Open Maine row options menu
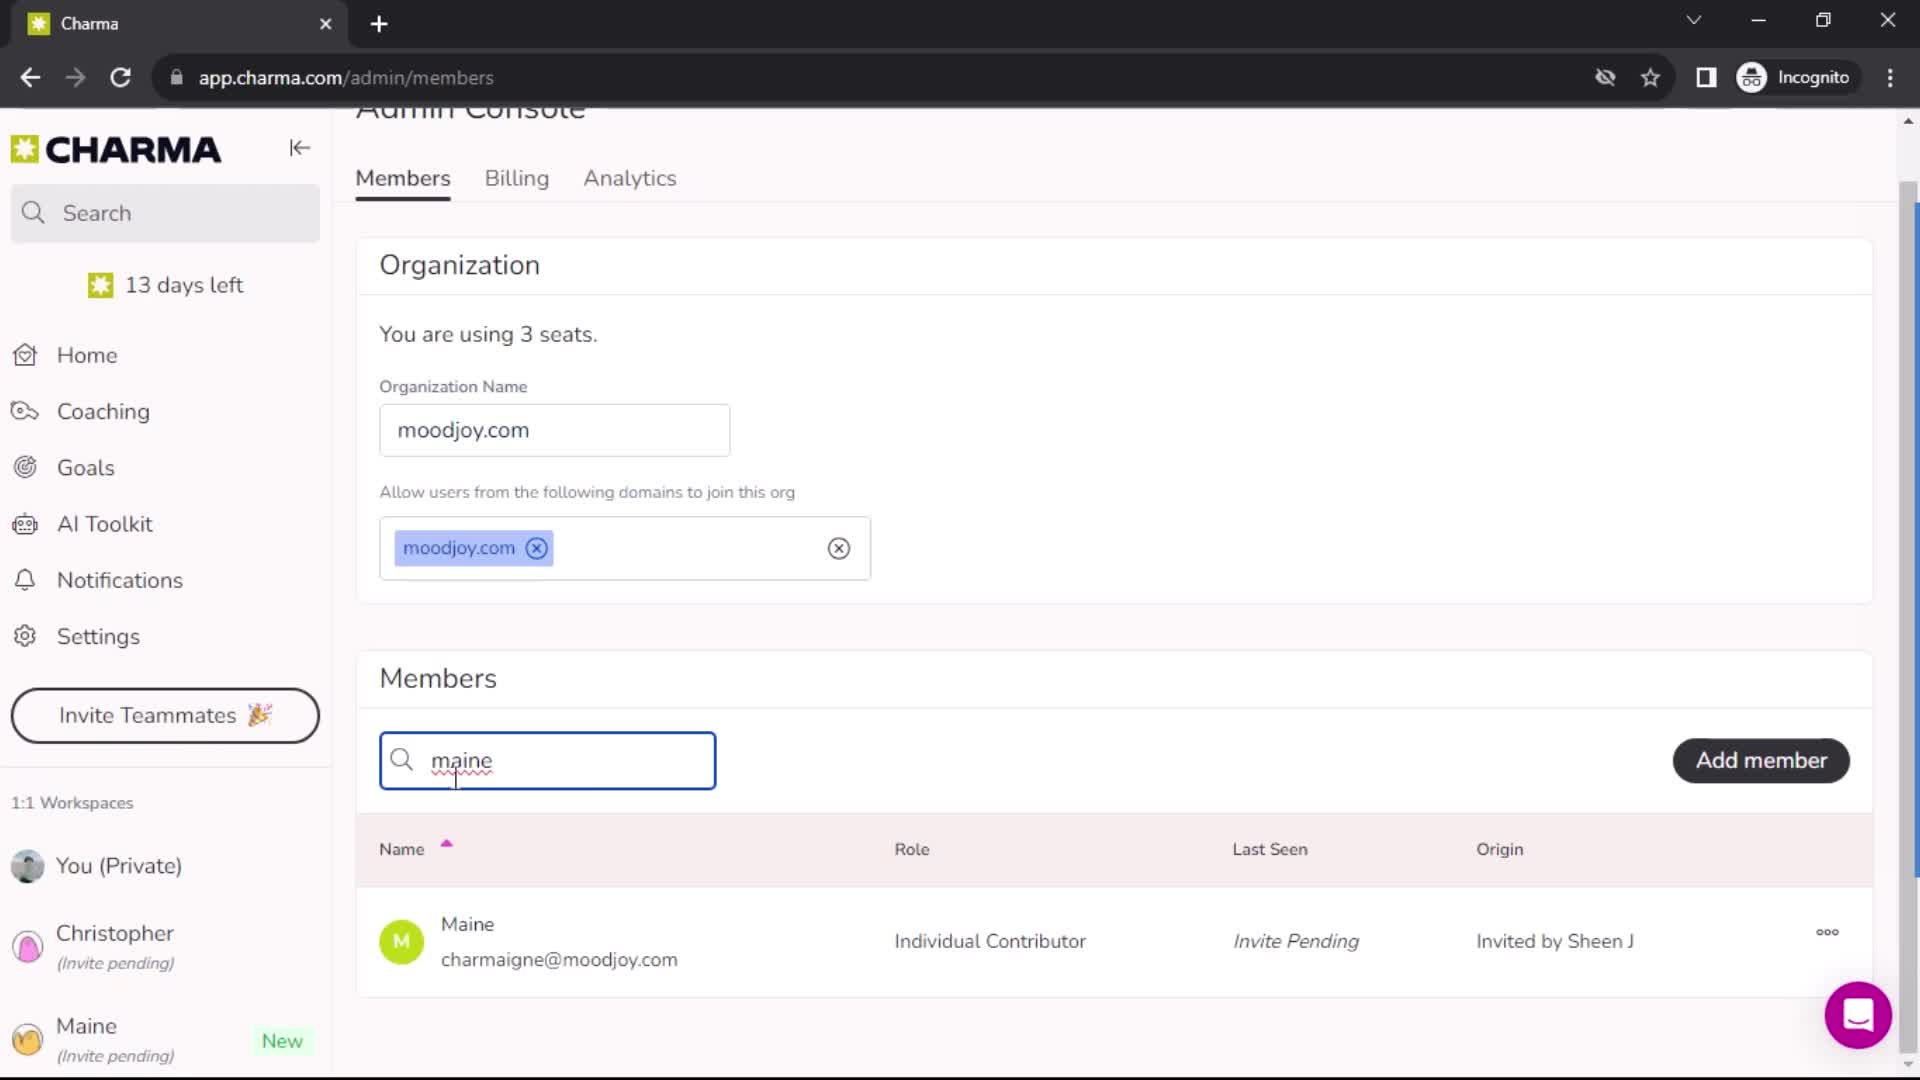 coord(1827,932)
